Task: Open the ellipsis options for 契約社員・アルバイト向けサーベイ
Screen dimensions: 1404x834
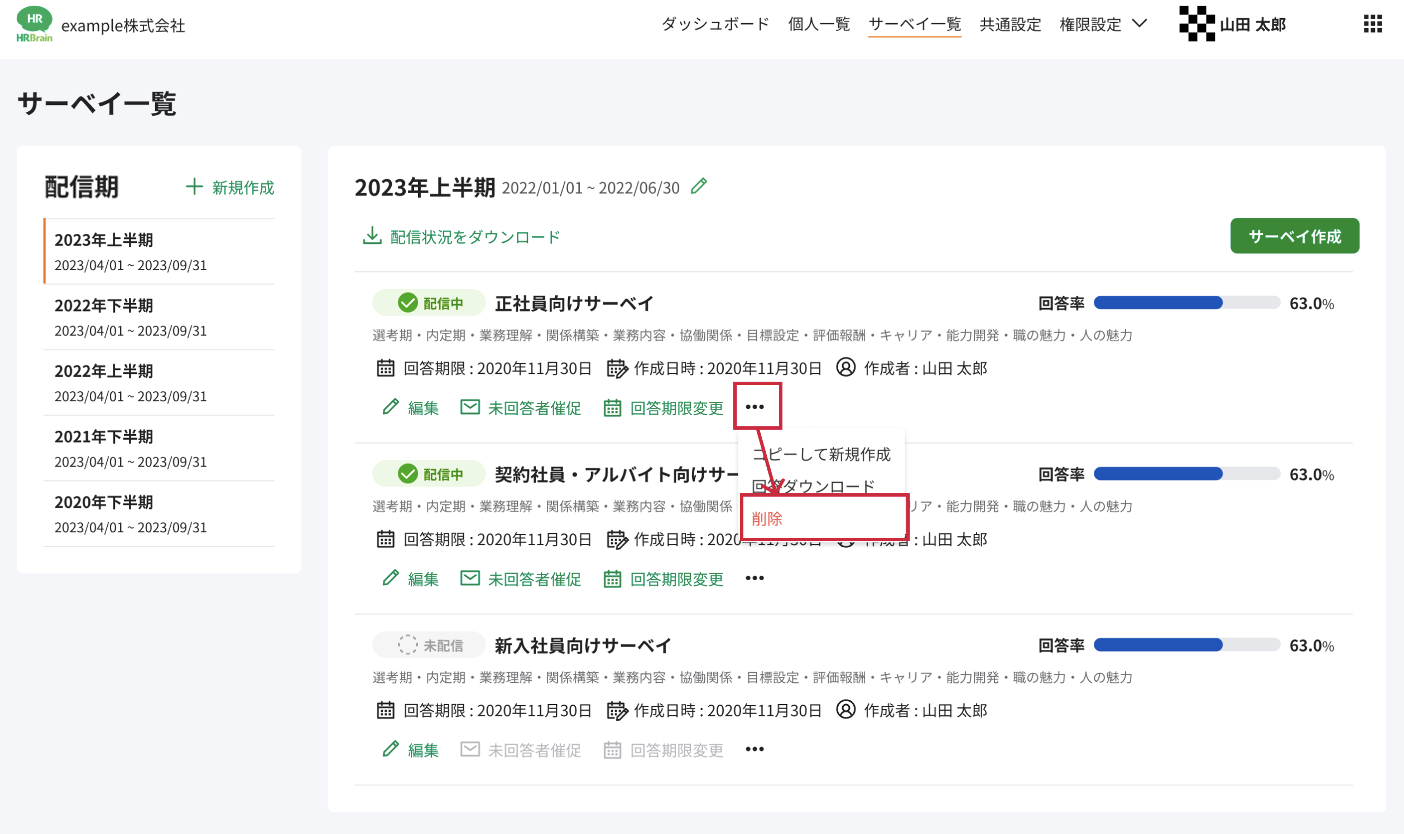Action: 755,578
